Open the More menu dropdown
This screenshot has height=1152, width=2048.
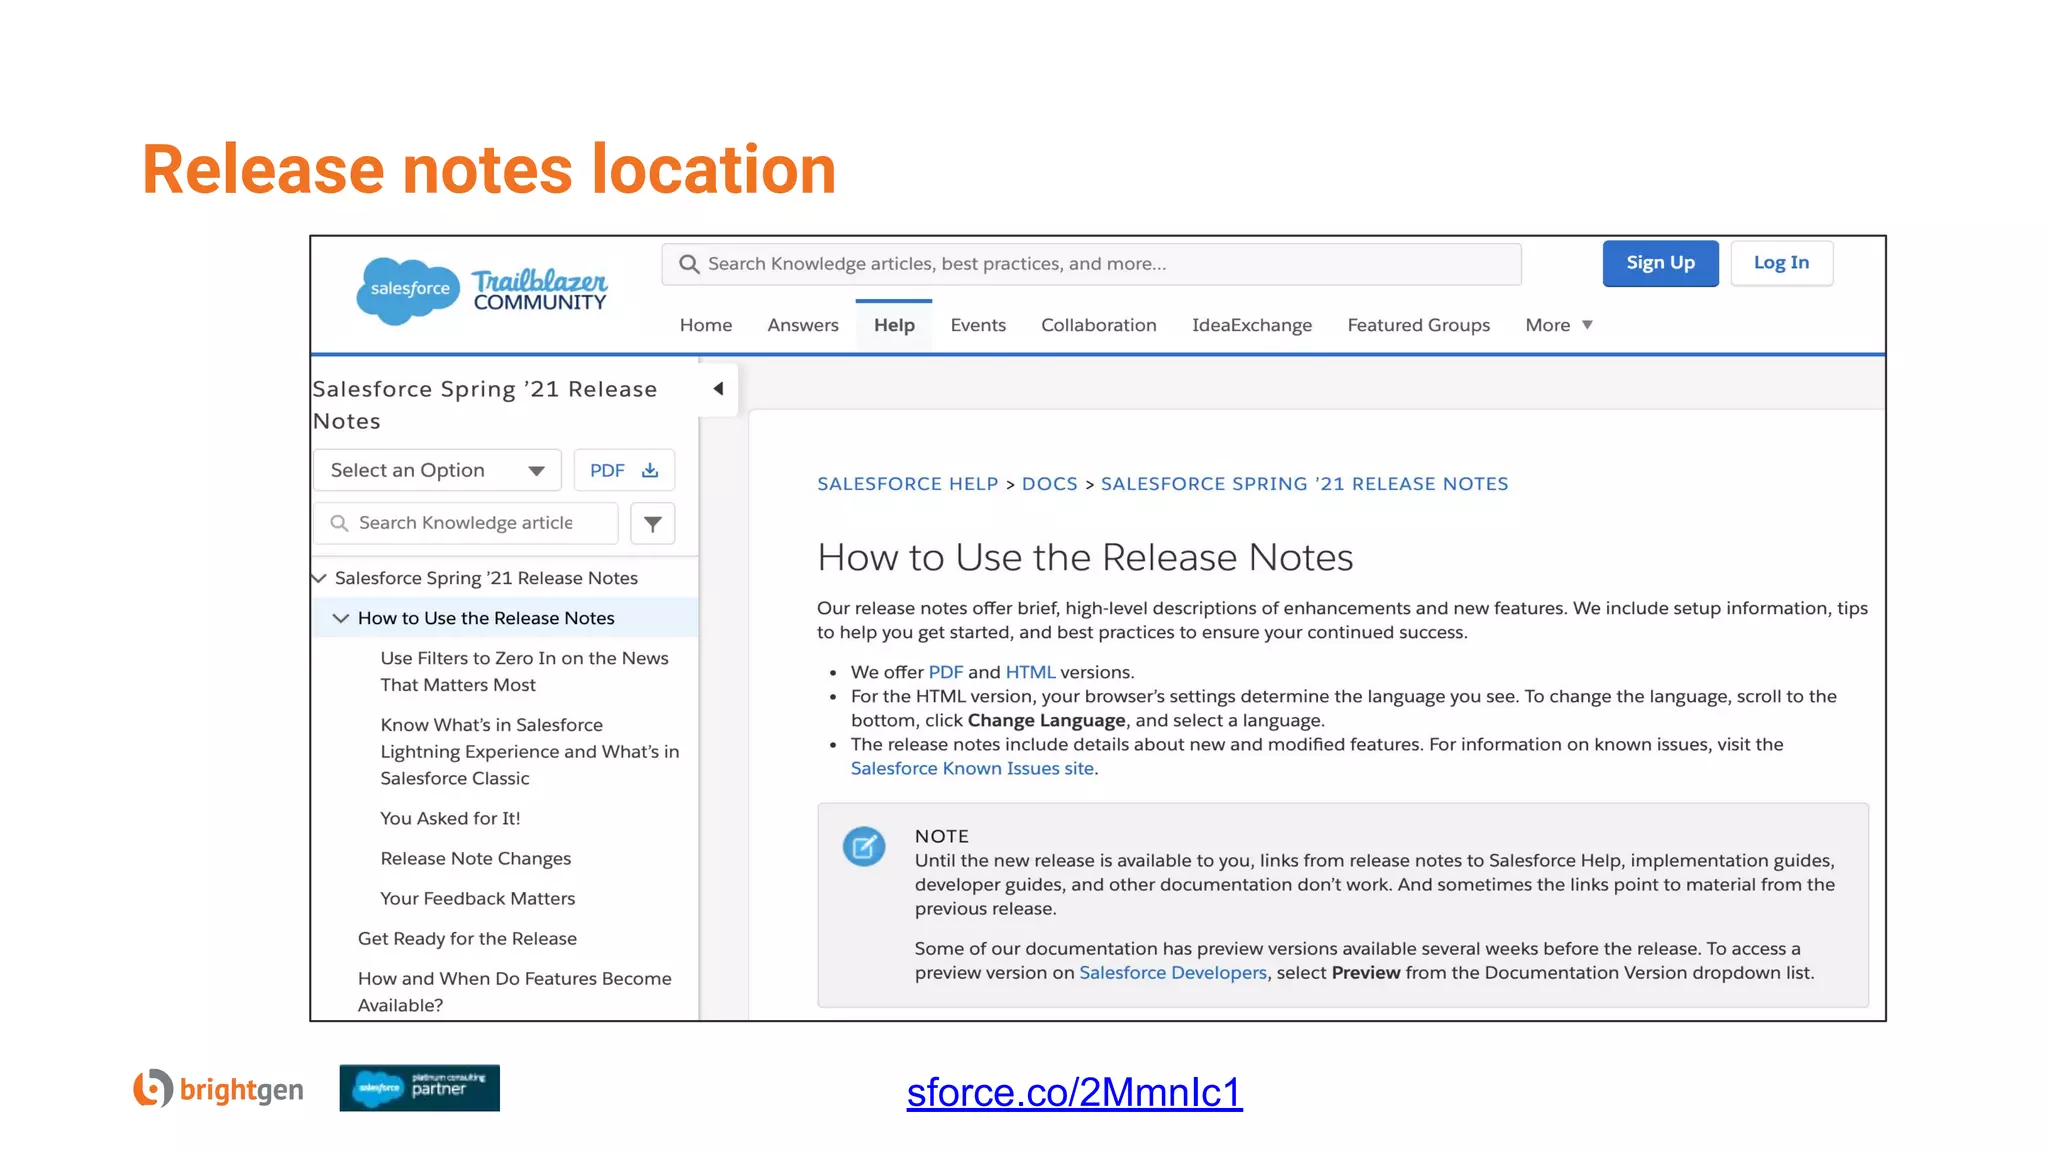pyautogui.click(x=1558, y=325)
